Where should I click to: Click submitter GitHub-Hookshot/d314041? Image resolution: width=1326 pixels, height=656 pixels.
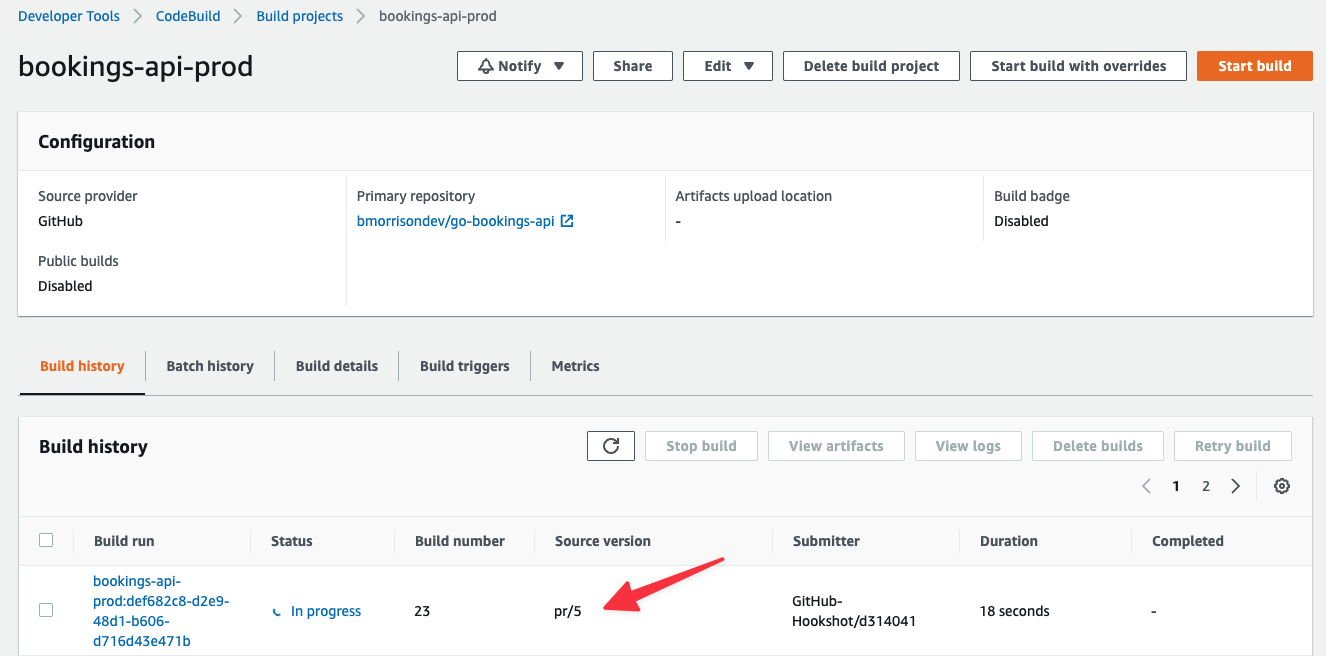click(854, 611)
